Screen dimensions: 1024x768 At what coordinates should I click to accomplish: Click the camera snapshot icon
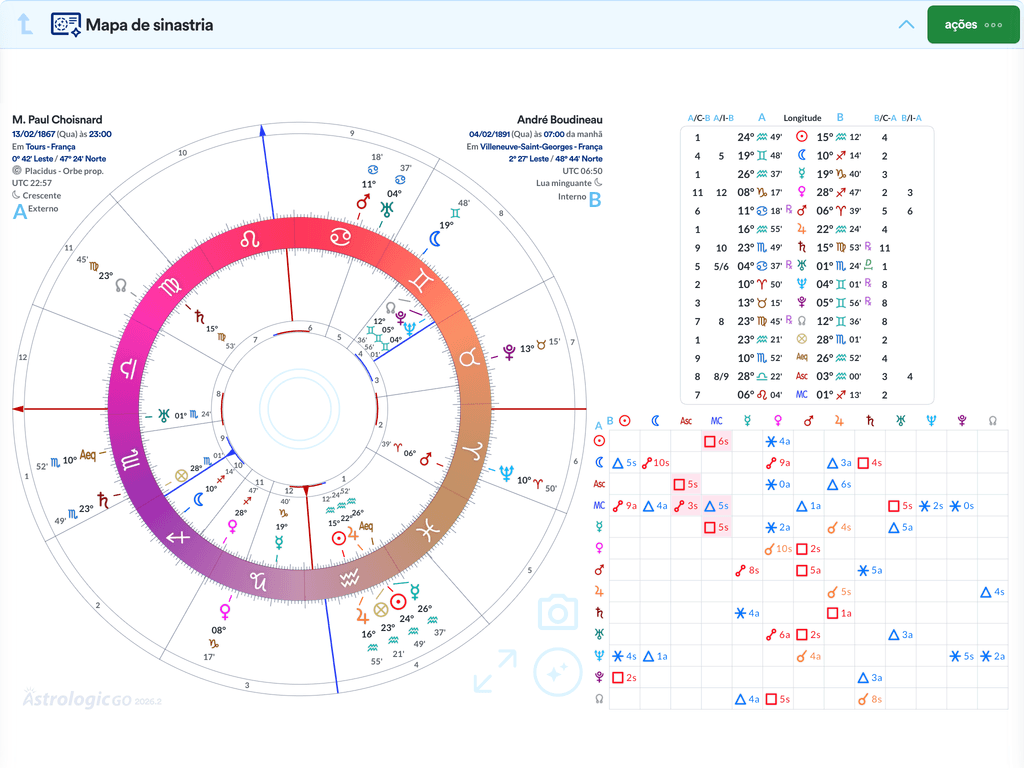point(558,613)
